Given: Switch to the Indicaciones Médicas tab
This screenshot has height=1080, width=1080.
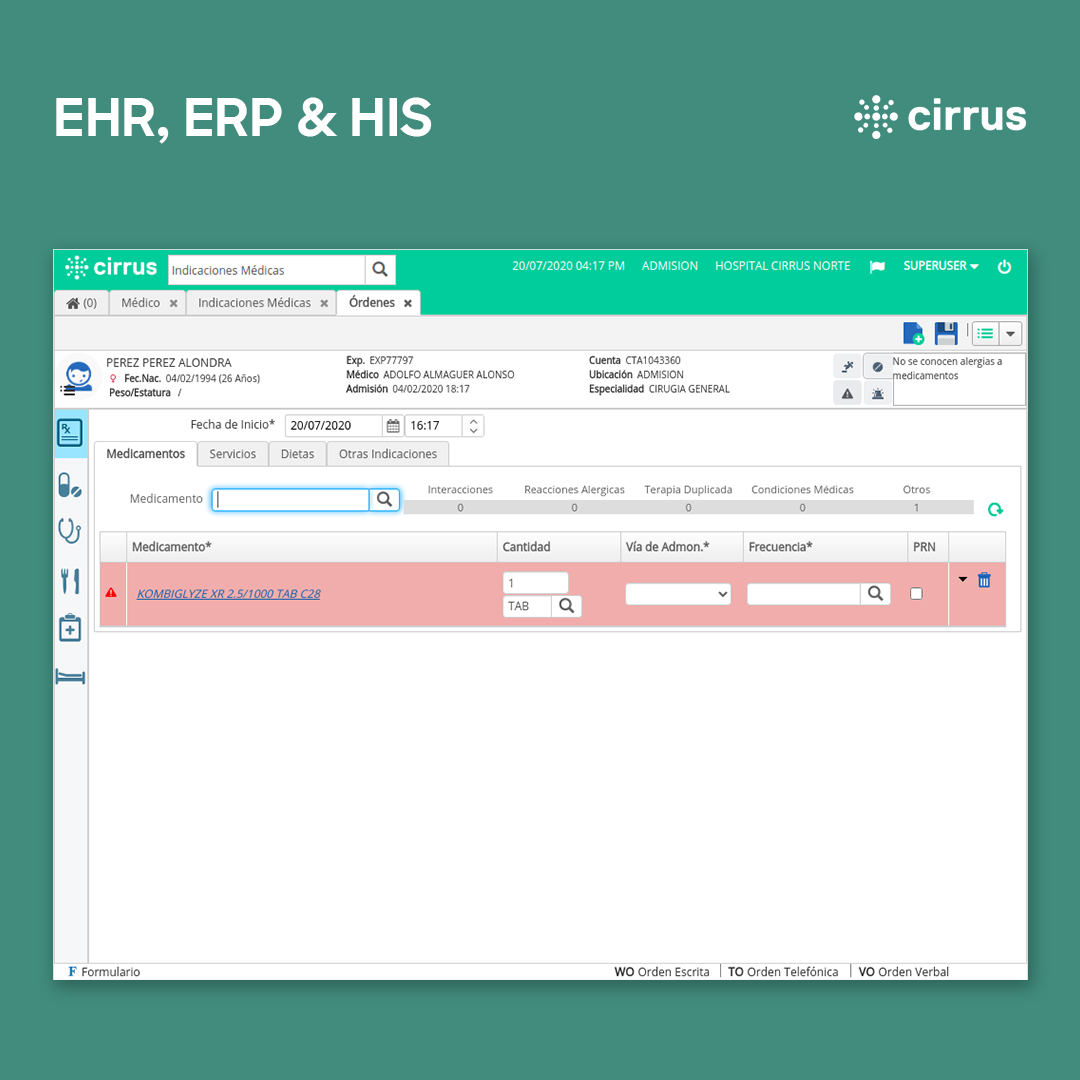Looking at the screenshot, I should (254, 303).
